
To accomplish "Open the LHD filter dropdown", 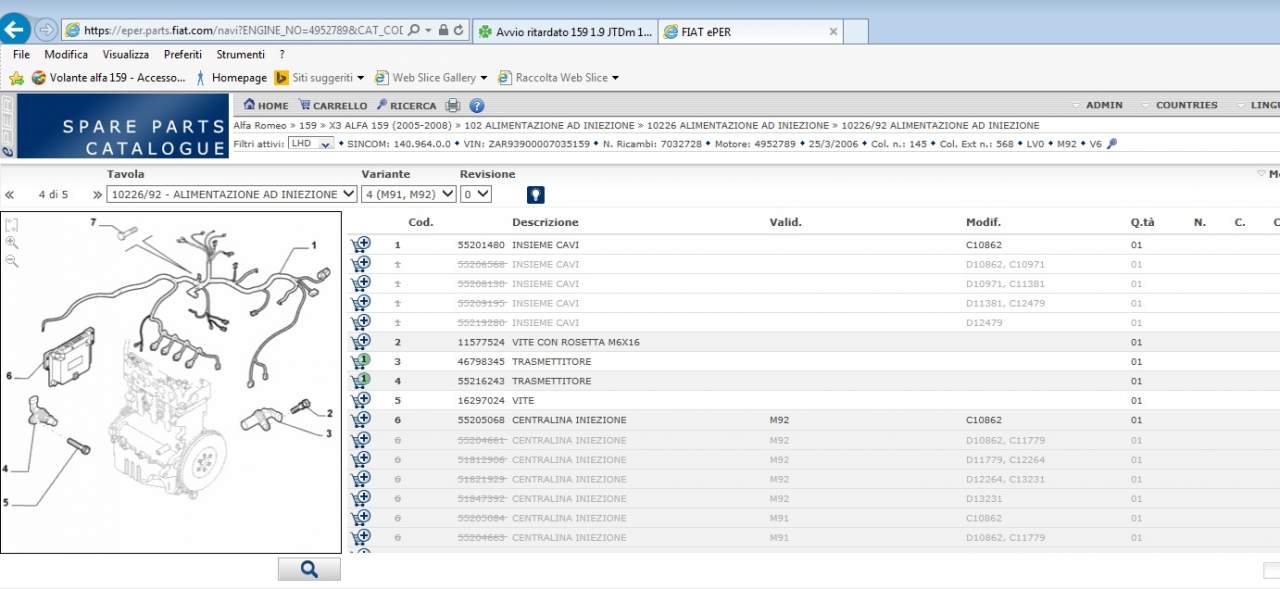I will pos(311,144).
